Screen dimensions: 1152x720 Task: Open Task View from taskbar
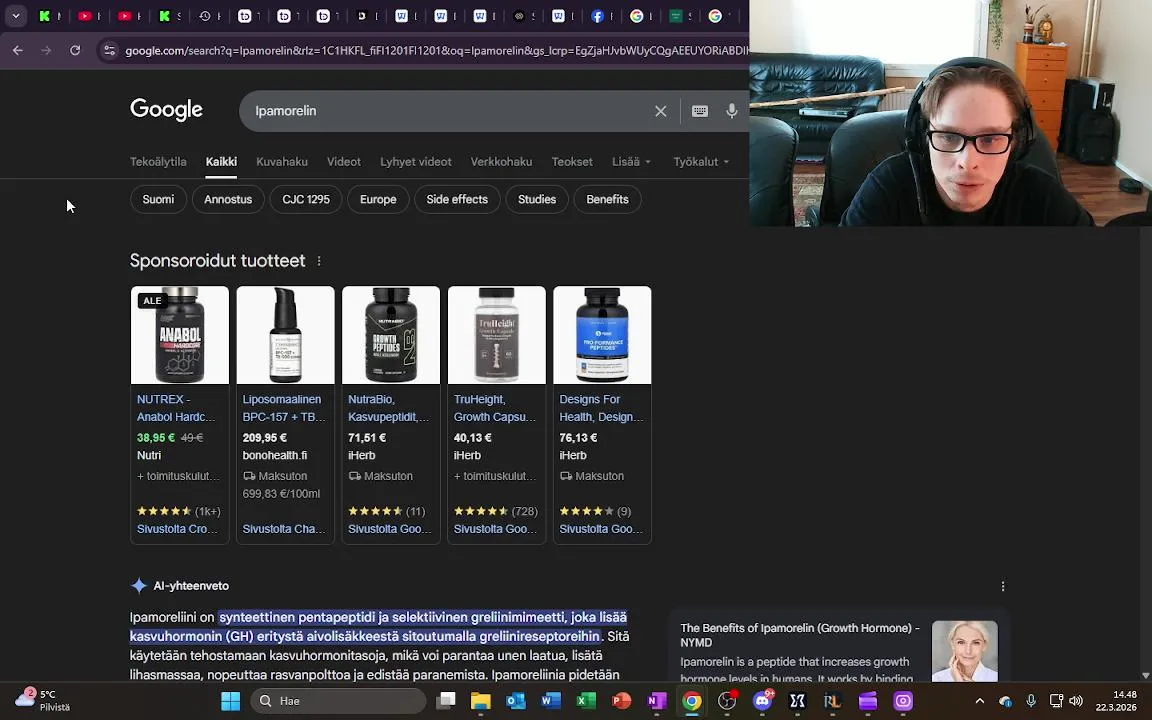click(x=446, y=701)
